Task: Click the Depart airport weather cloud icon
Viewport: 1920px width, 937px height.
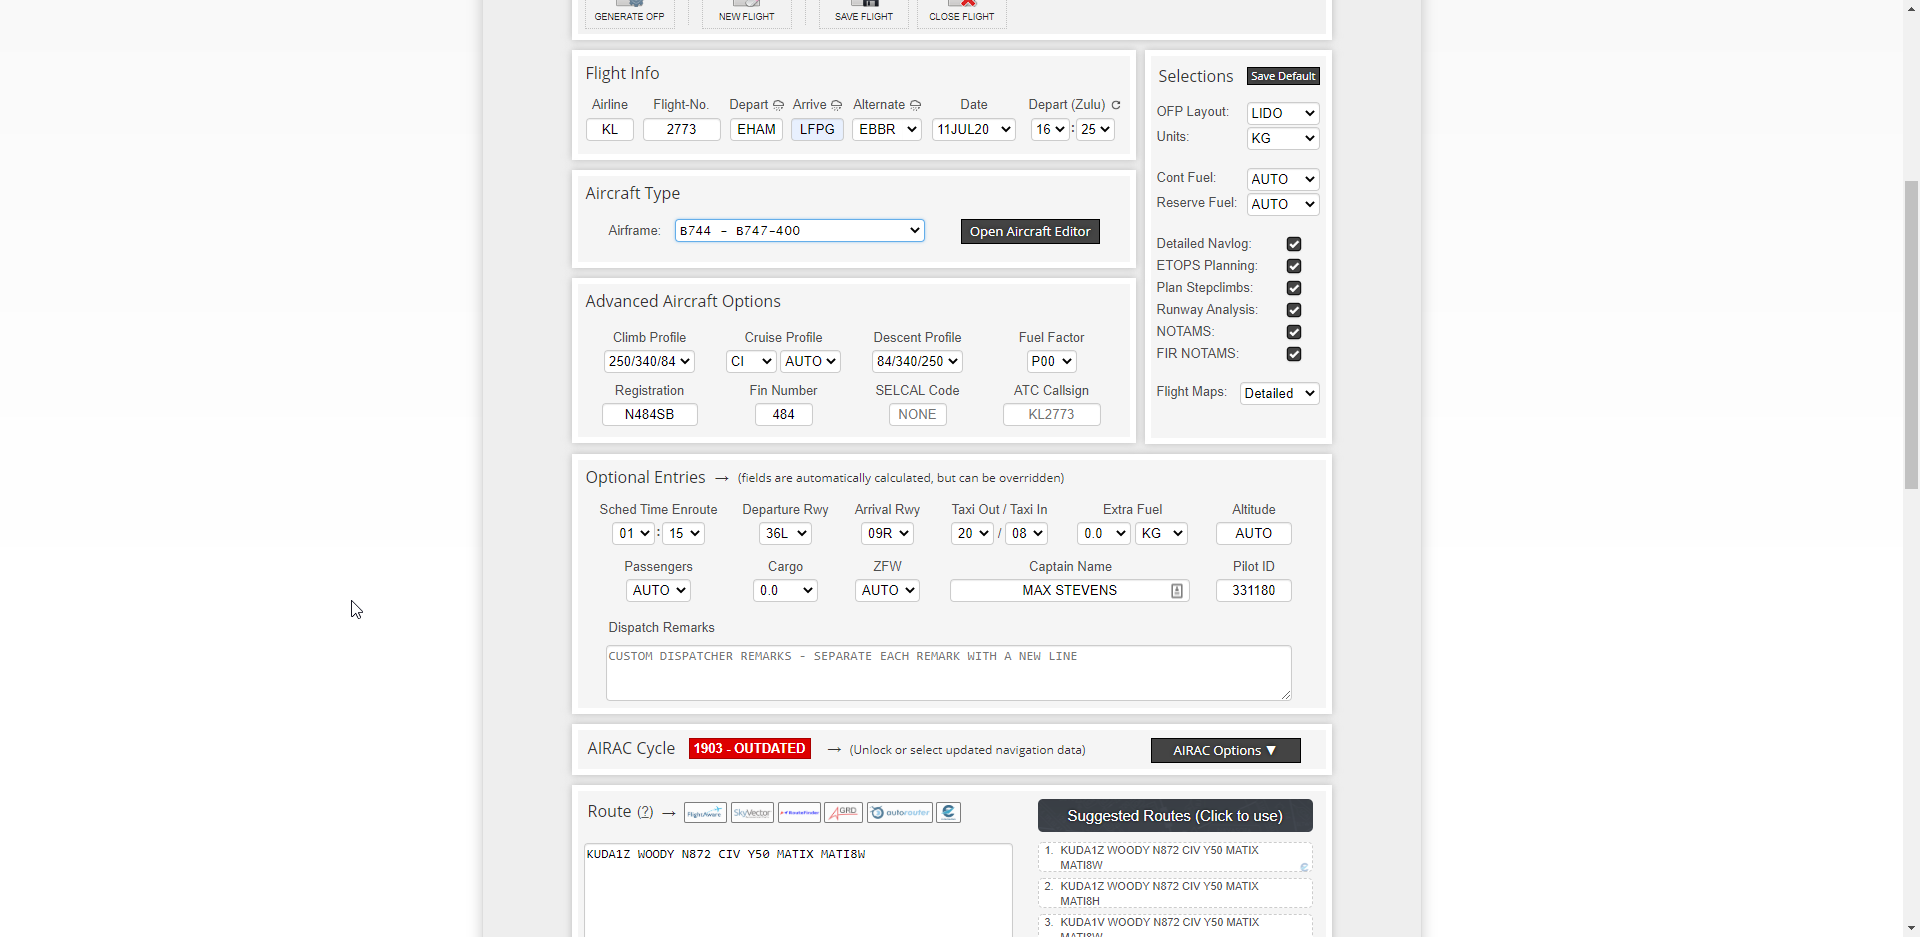Action: pos(778,105)
